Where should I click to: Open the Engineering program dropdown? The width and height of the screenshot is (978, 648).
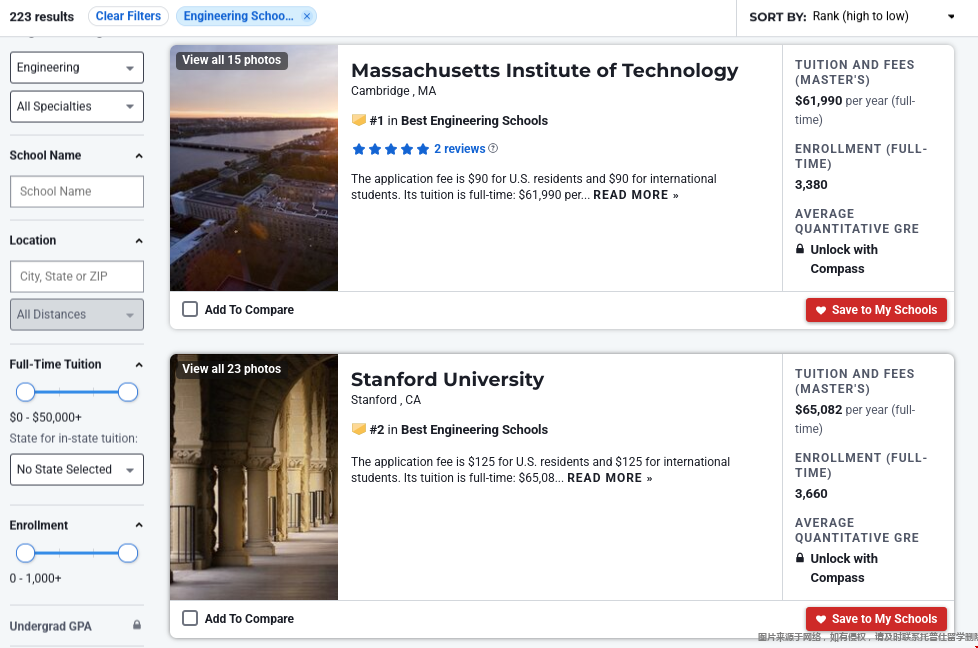(x=77, y=67)
